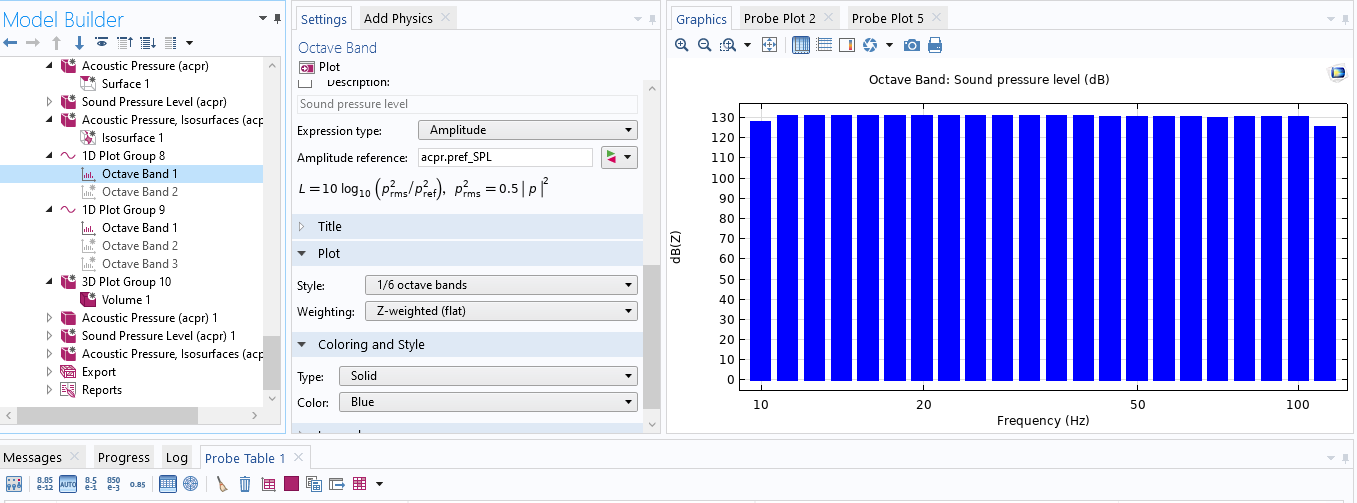The width and height of the screenshot is (1357, 503).
Task: Select Octave Band 2 under 1D Plot Group 8
Action: pyautogui.click(x=140, y=192)
